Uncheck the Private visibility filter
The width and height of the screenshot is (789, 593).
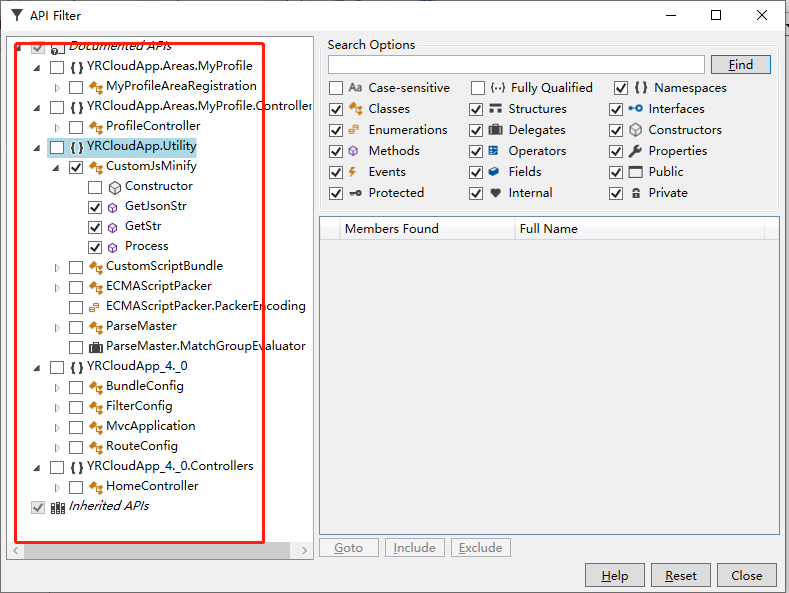pyautogui.click(x=617, y=193)
